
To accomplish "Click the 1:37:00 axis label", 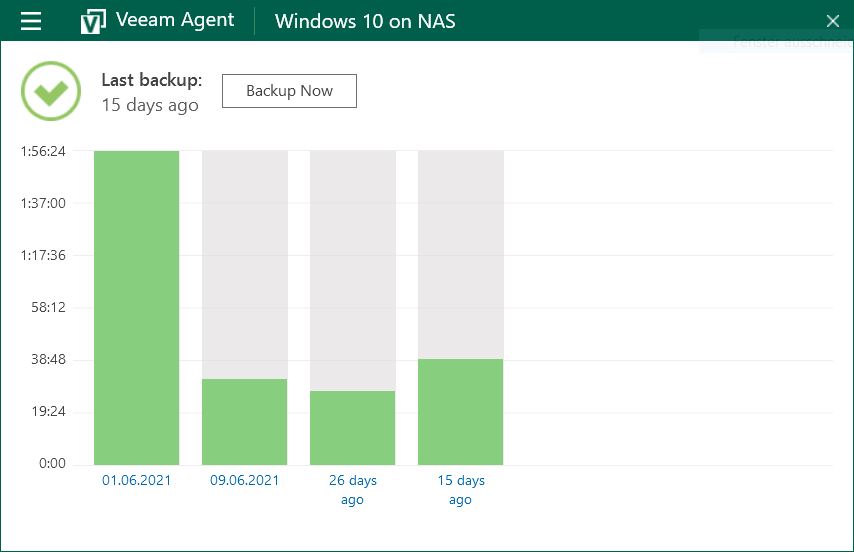I will tap(43, 203).
